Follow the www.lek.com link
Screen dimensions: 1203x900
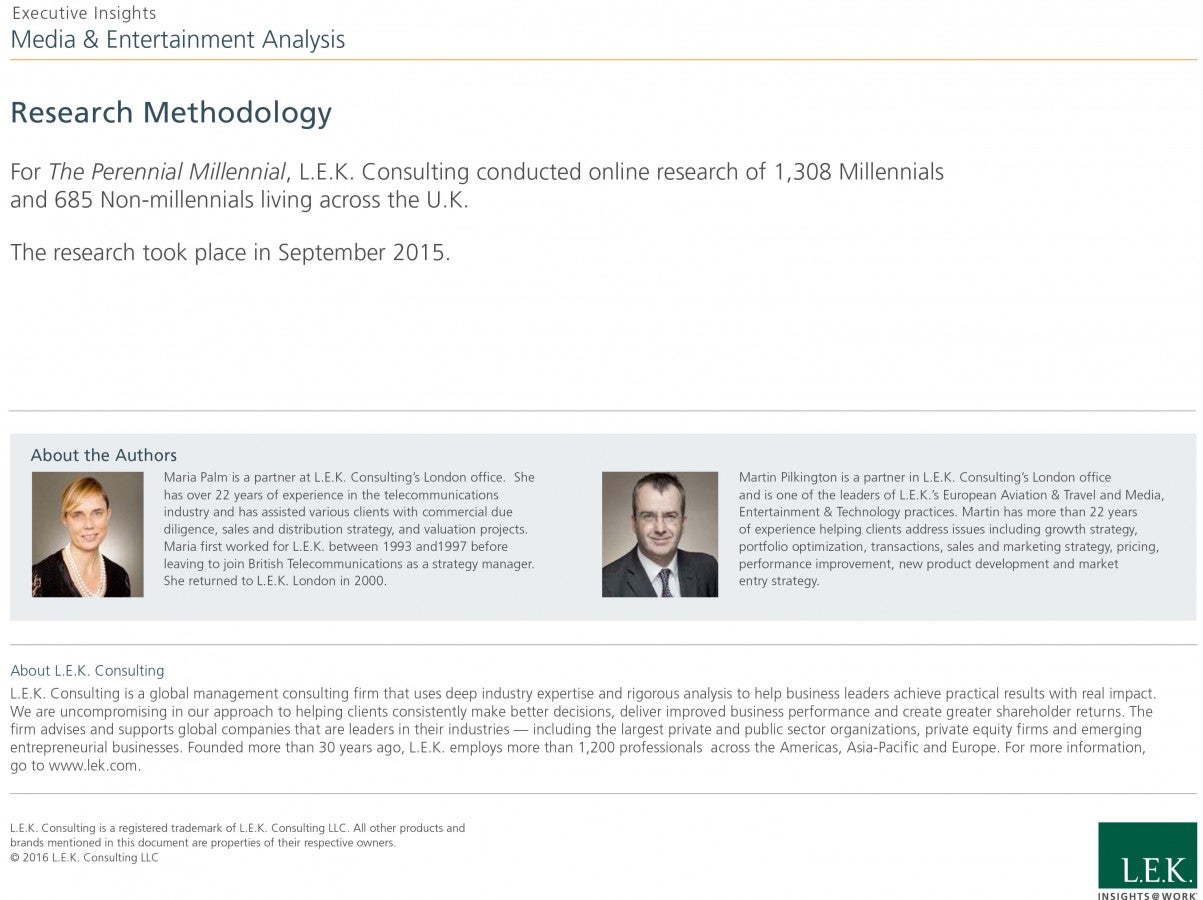(94, 766)
